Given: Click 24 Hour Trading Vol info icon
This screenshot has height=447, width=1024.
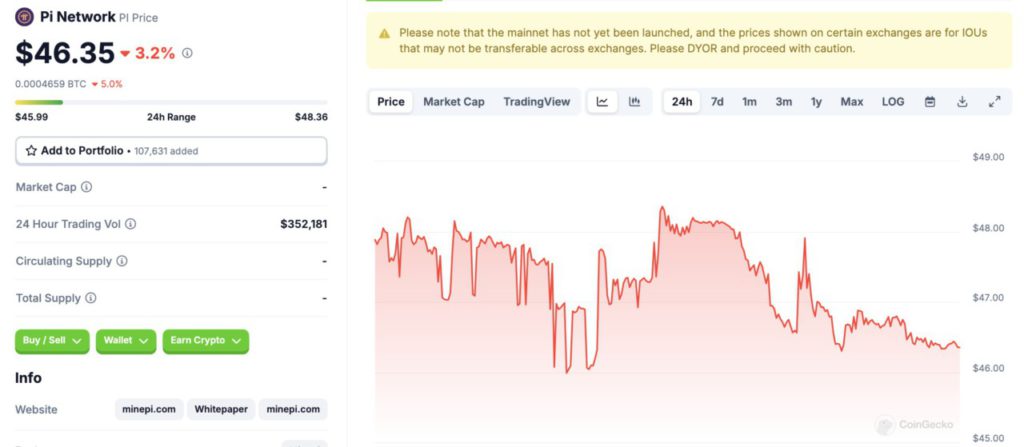Looking at the screenshot, I should click(130, 224).
